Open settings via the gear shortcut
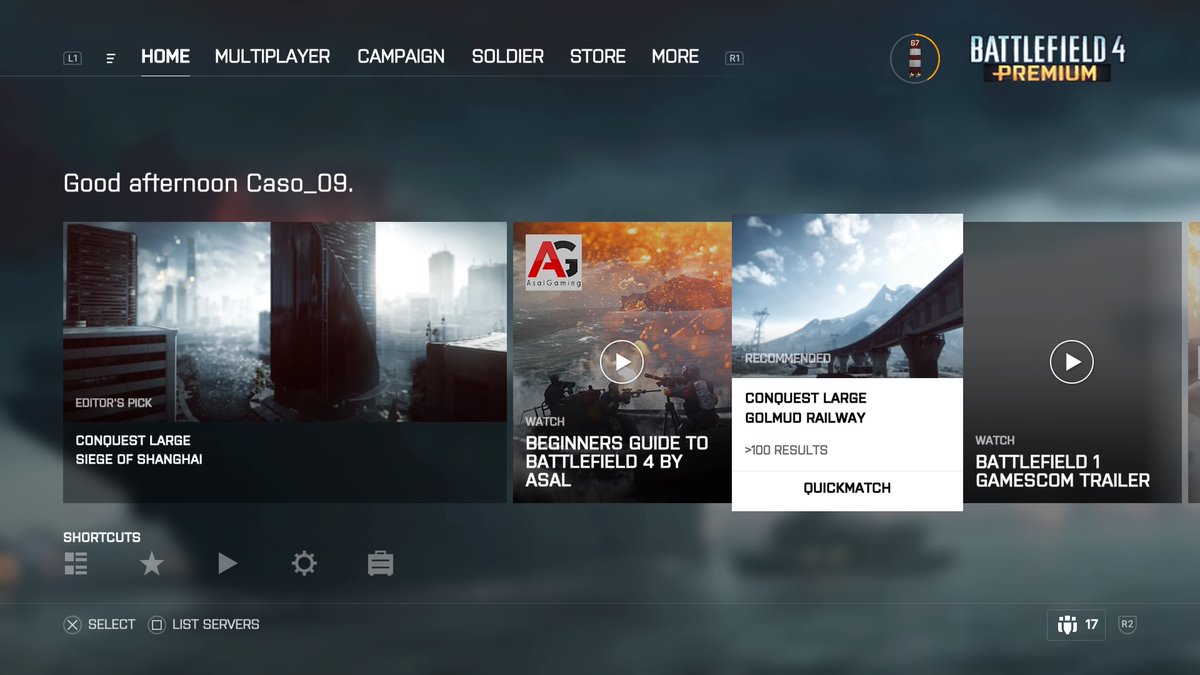 [304, 564]
